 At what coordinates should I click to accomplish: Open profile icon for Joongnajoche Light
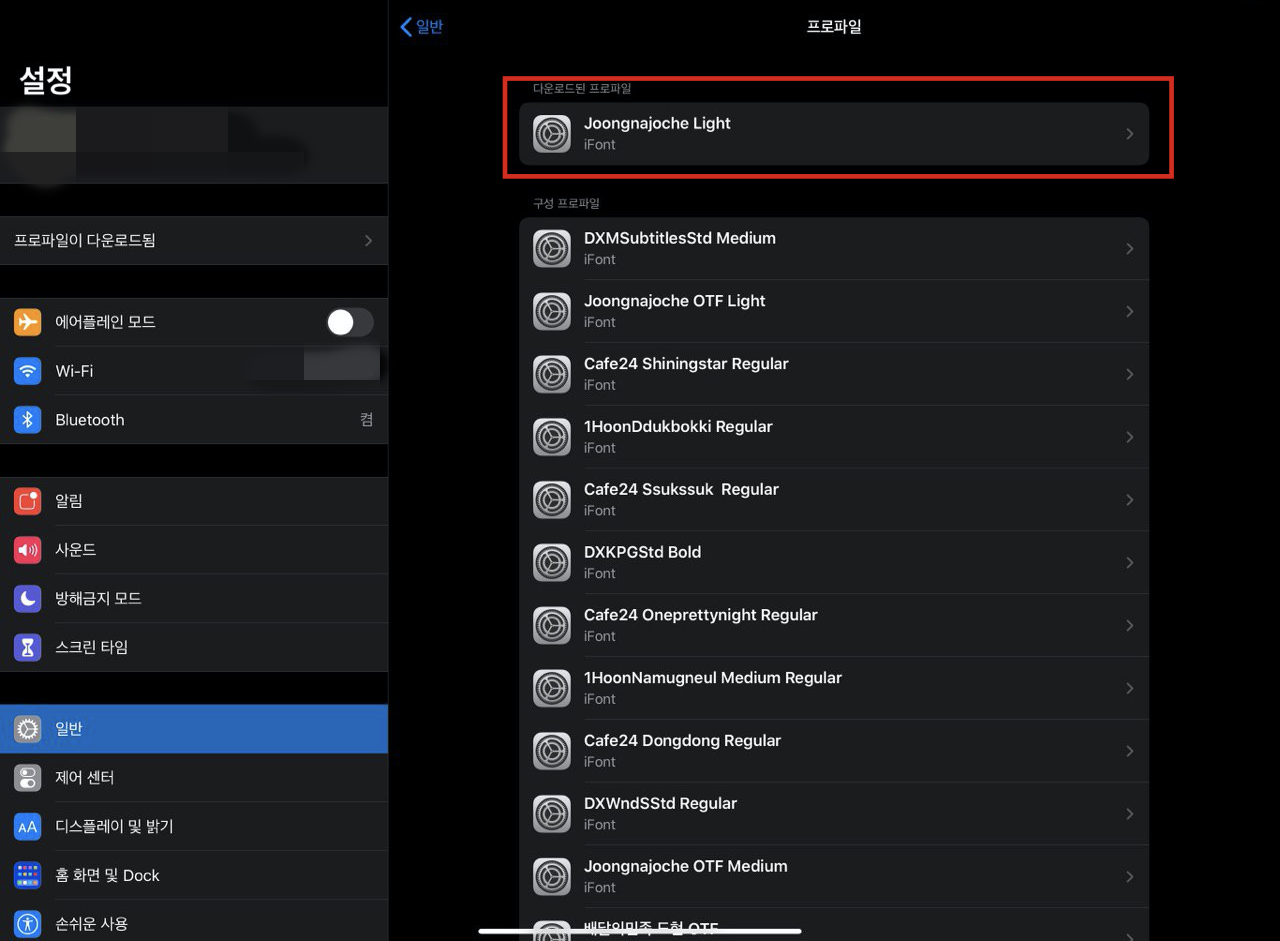pos(552,134)
